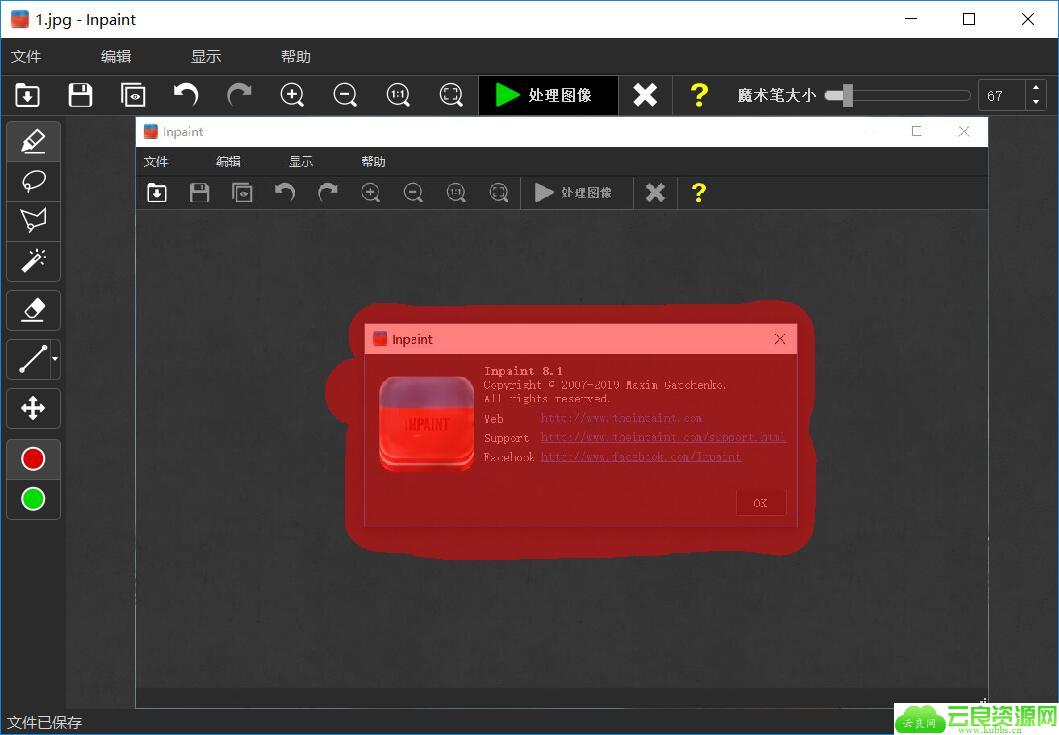Zoom in on the canvas
This screenshot has height=735, width=1059.
coord(292,95)
